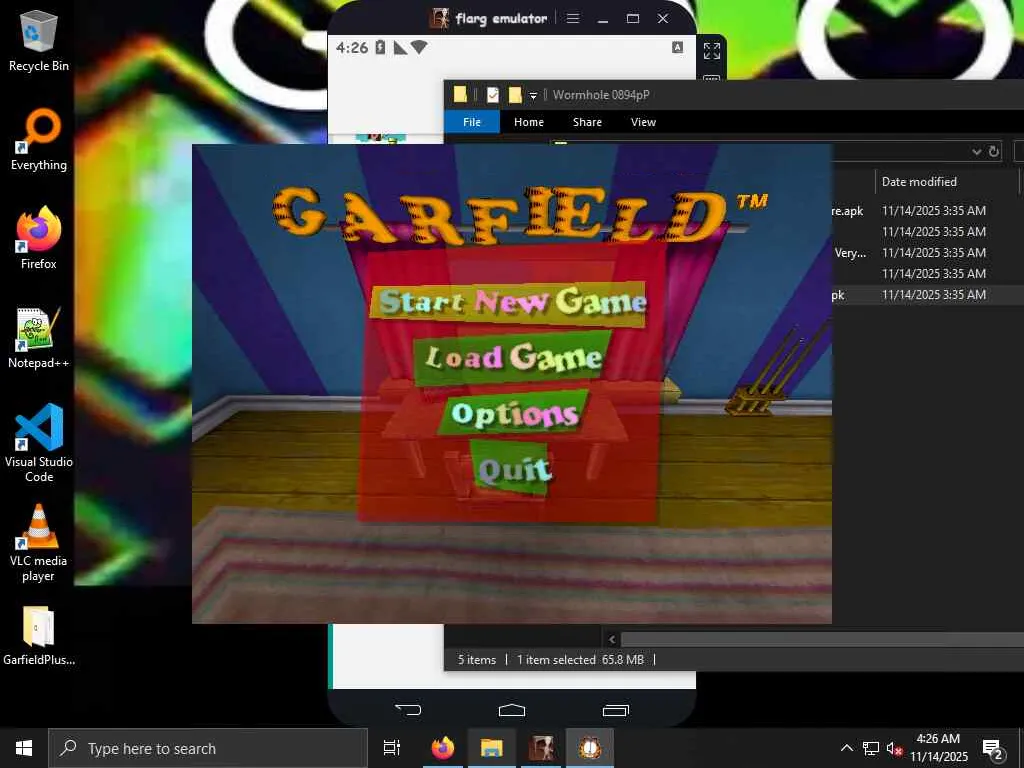The height and width of the screenshot is (768, 1024).
Task: Launch Visual Studio Code desktop shortcut
Action: point(39,443)
